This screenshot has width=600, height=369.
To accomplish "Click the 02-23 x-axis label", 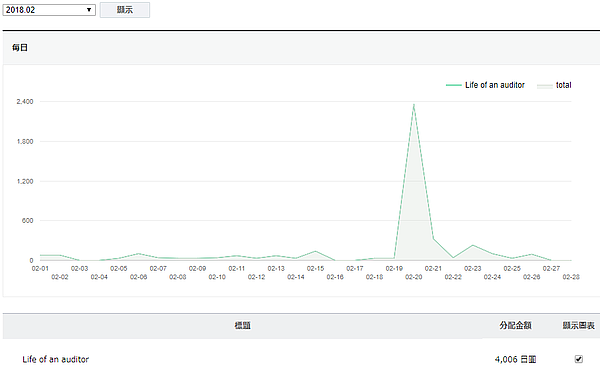I will (x=473, y=269).
